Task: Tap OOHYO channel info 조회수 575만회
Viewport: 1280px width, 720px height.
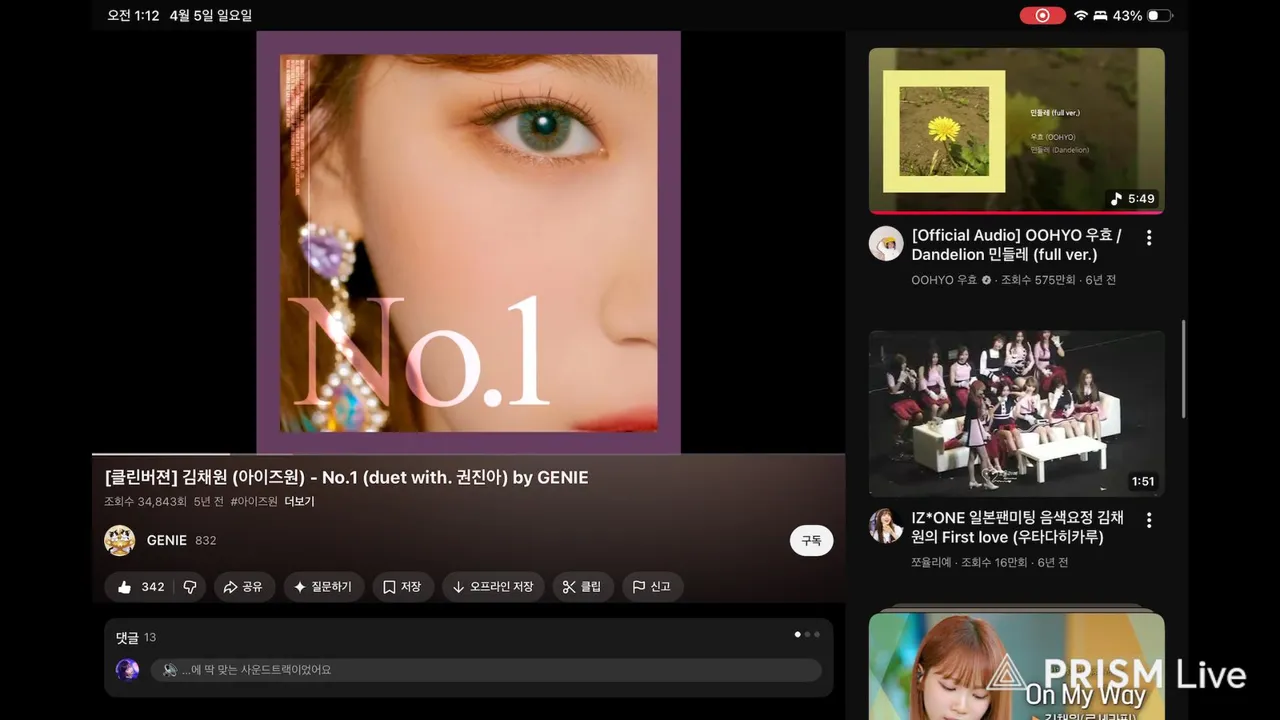Action: click(1014, 280)
